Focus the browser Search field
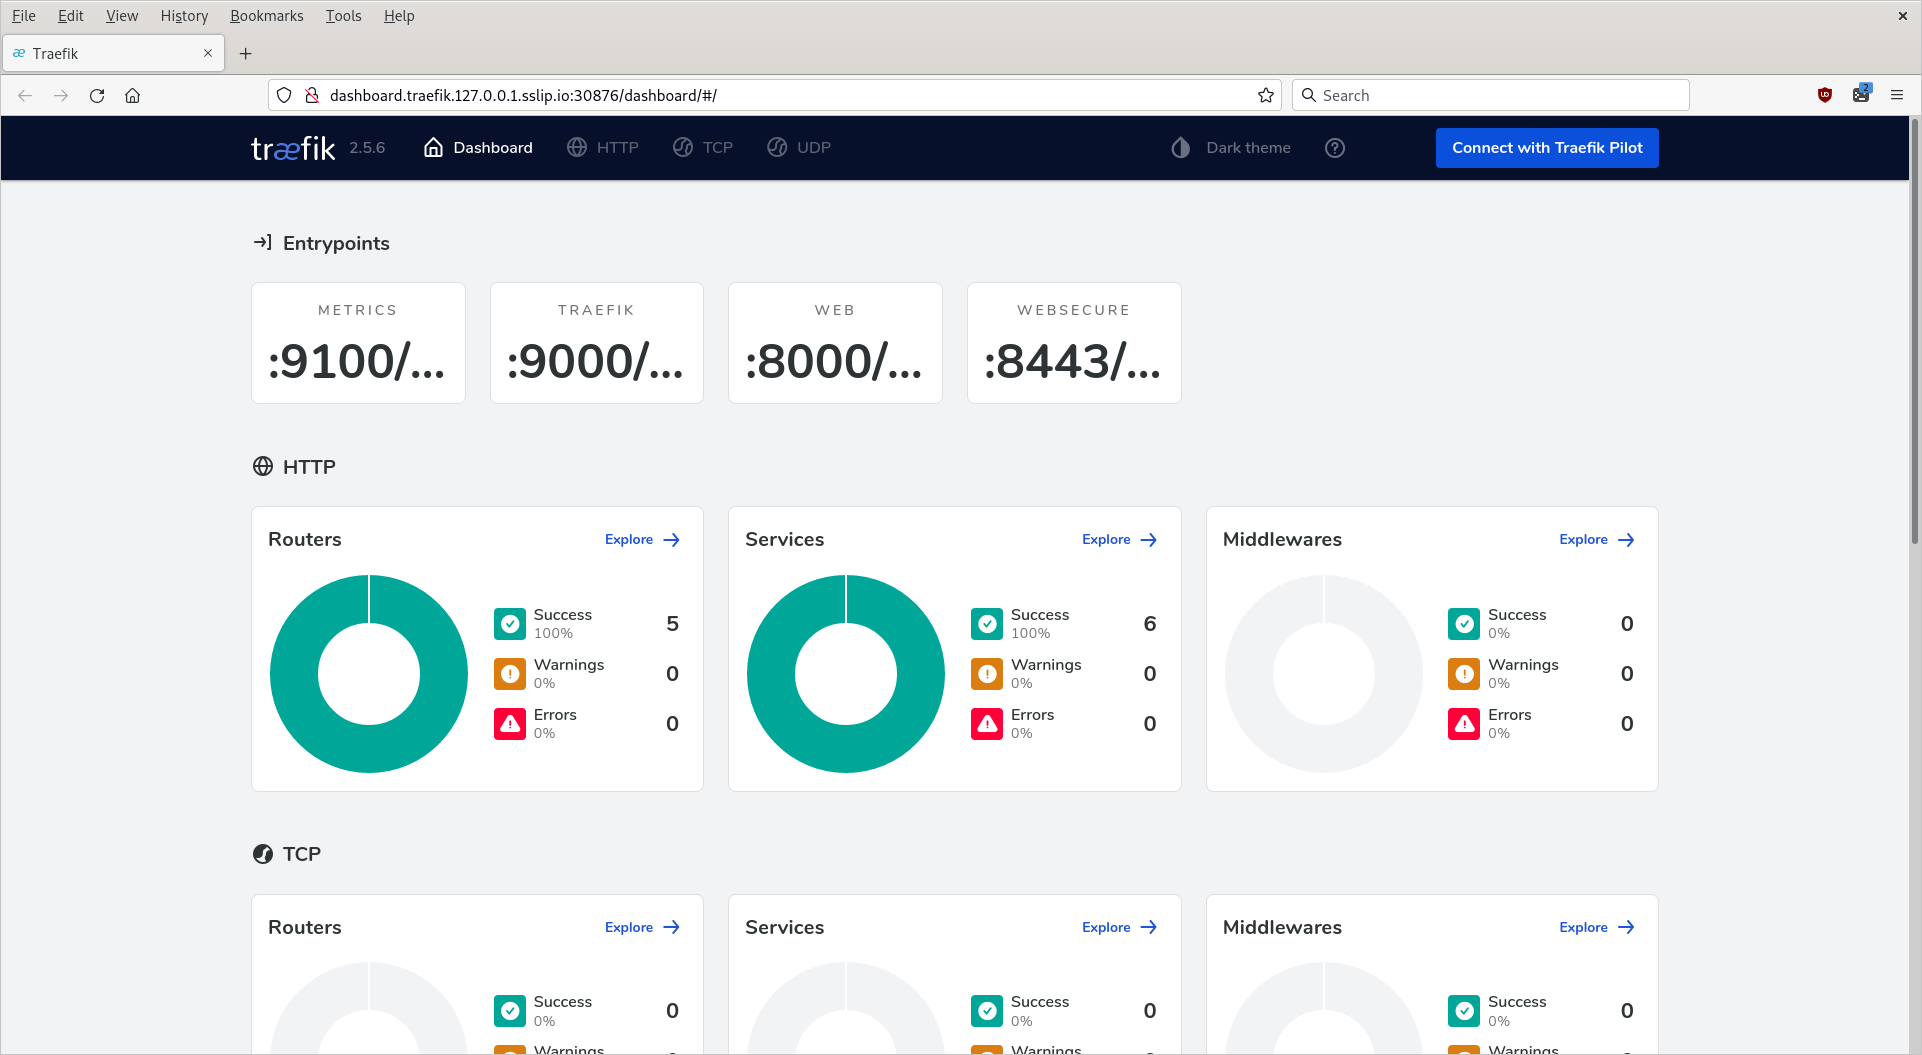This screenshot has height=1055, width=1922. [1491, 96]
